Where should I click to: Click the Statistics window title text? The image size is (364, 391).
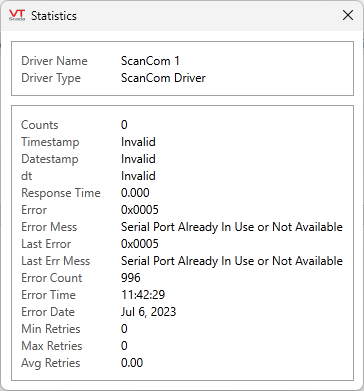(54, 16)
